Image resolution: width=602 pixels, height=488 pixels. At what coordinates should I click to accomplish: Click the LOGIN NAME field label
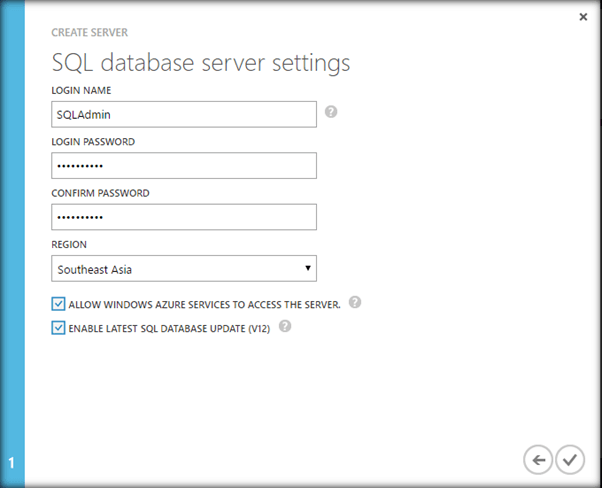[x=81, y=90]
